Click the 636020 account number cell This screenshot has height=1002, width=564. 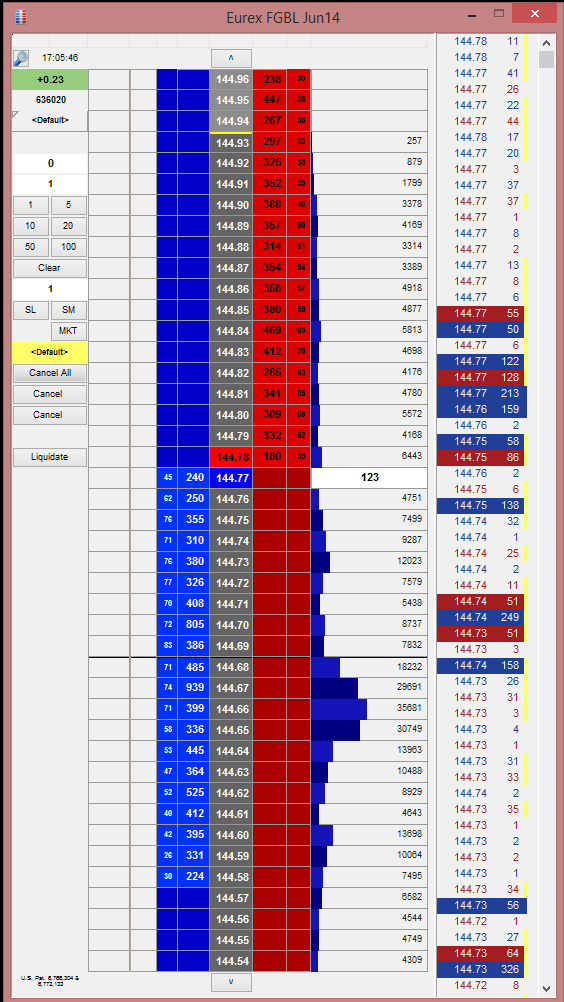pyautogui.click(x=50, y=100)
